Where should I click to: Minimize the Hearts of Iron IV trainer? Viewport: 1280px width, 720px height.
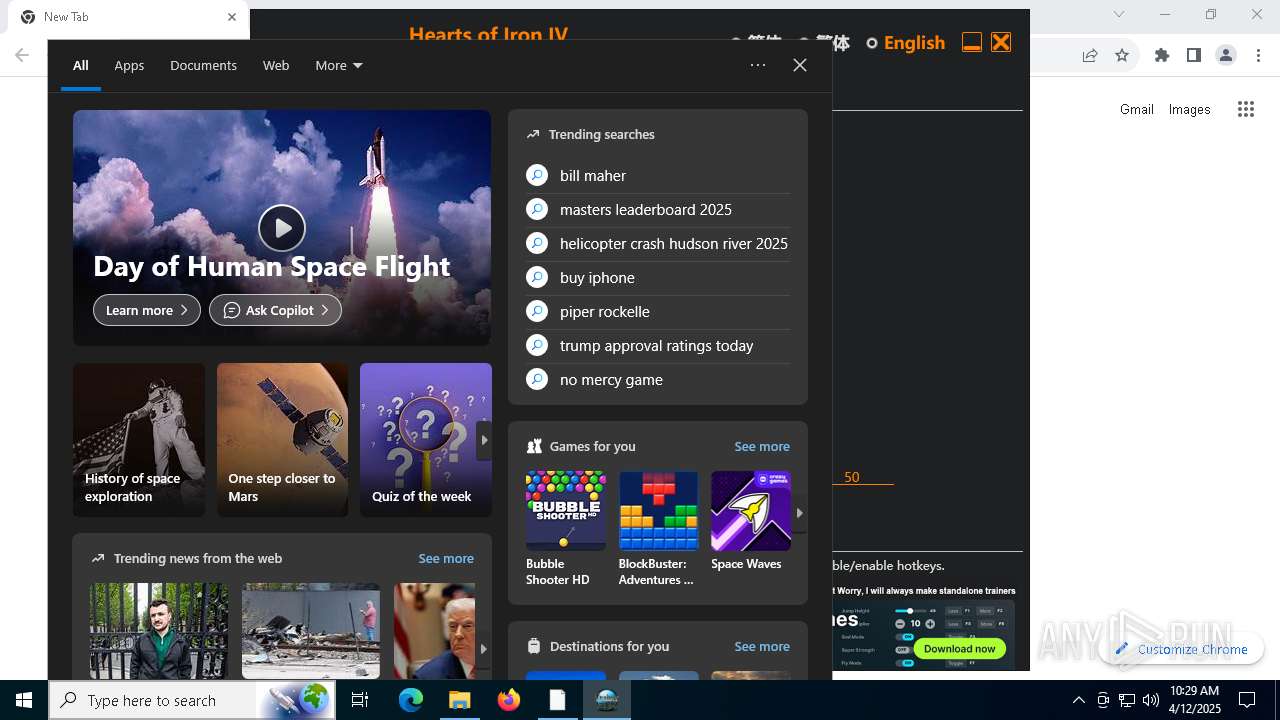pos(971,42)
